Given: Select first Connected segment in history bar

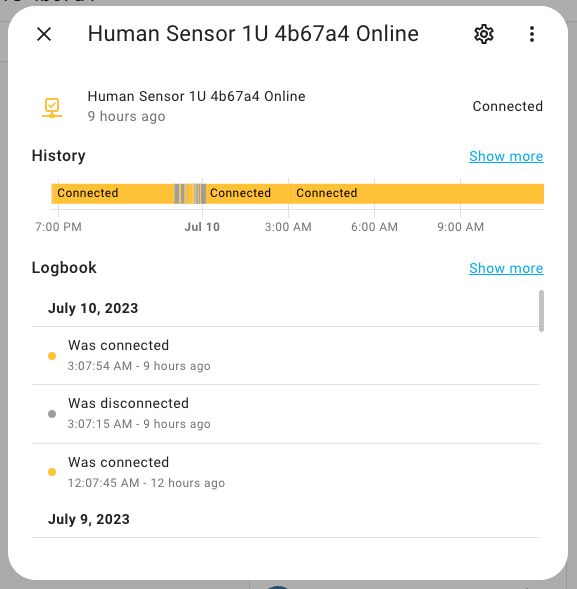Looking at the screenshot, I should click(x=113, y=194).
